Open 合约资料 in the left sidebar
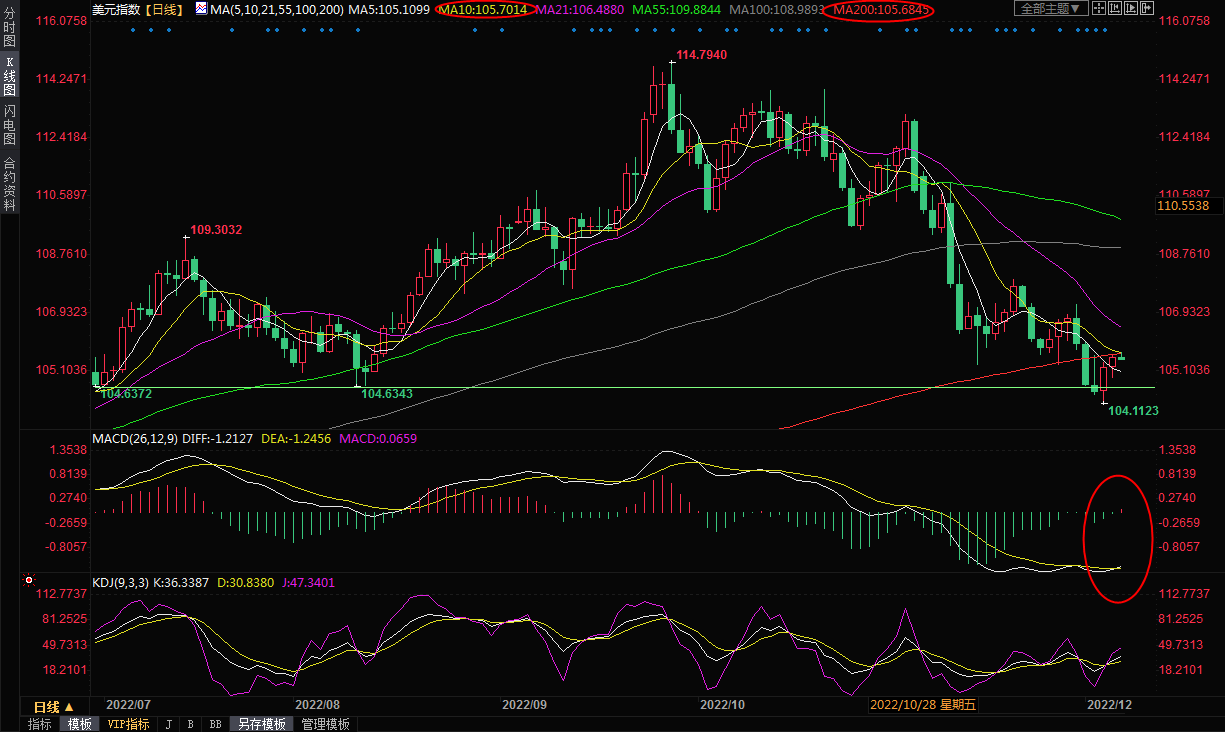This screenshot has height=732, width=1225. pyautogui.click(x=9, y=183)
